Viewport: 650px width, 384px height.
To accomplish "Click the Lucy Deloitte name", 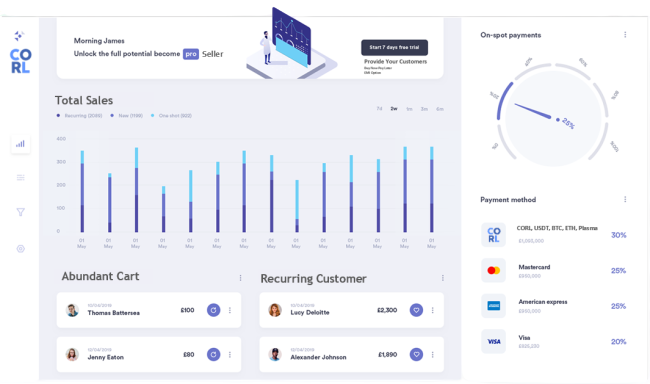I will click(310, 313).
